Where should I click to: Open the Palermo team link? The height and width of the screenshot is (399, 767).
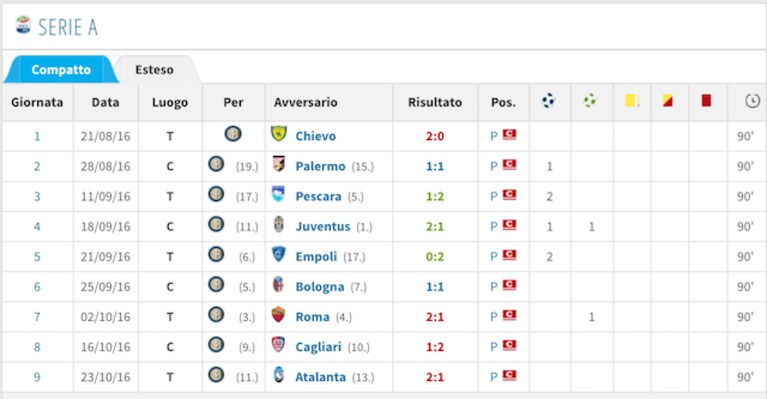(320, 166)
